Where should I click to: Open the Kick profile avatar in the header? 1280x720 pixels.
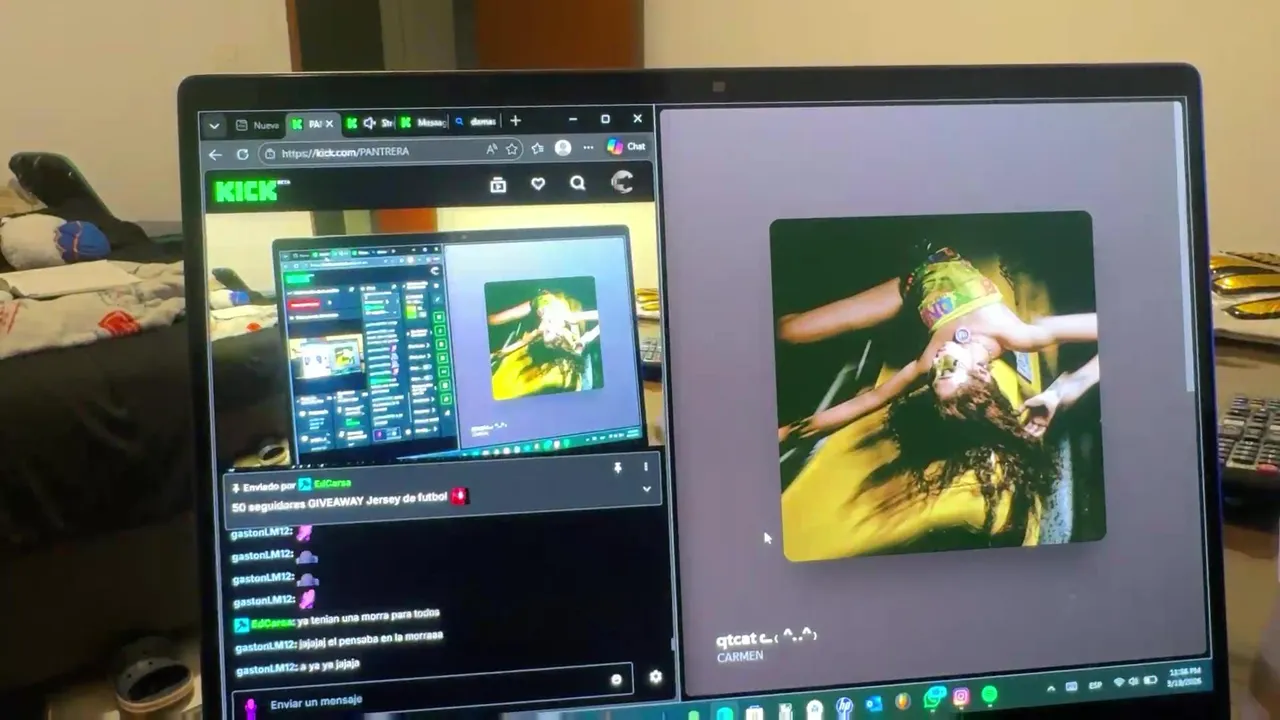pyautogui.click(x=622, y=182)
